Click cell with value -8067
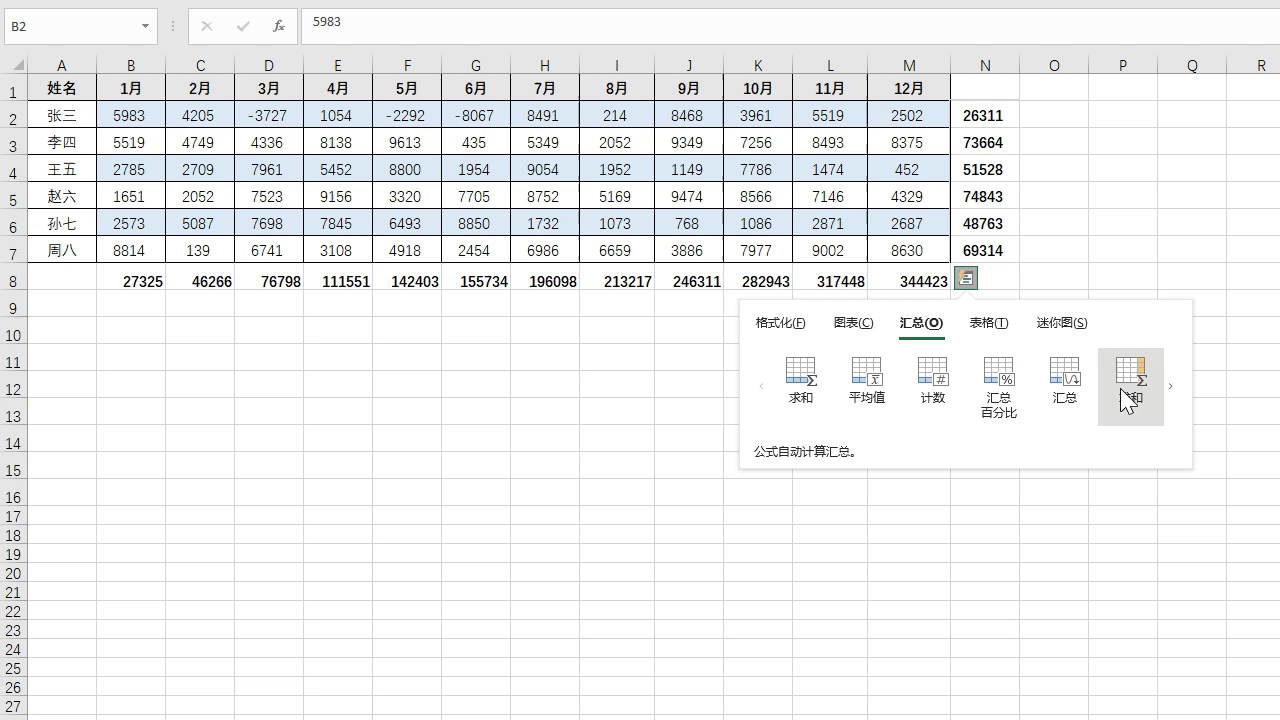This screenshot has height=720, width=1280. [476, 115]
